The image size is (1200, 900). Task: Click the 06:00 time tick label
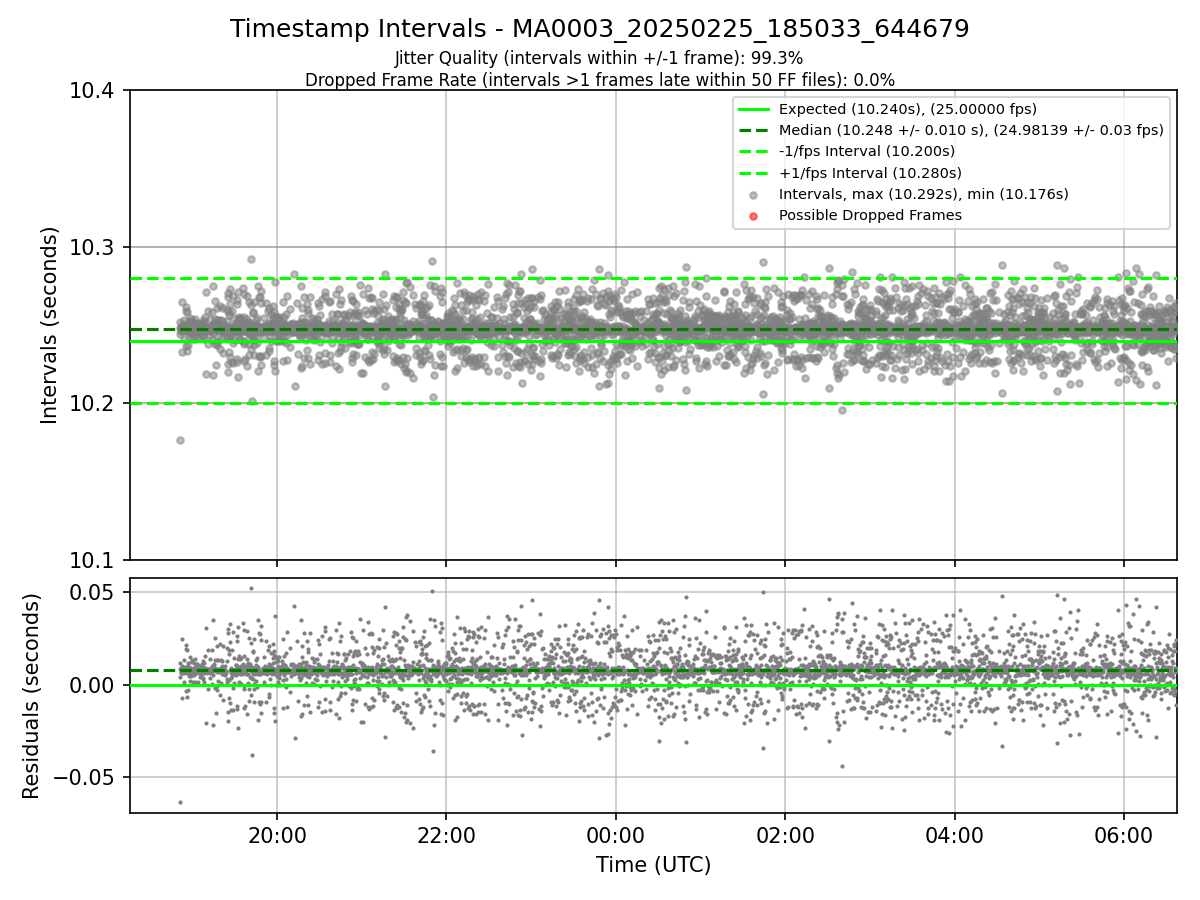1124,834
